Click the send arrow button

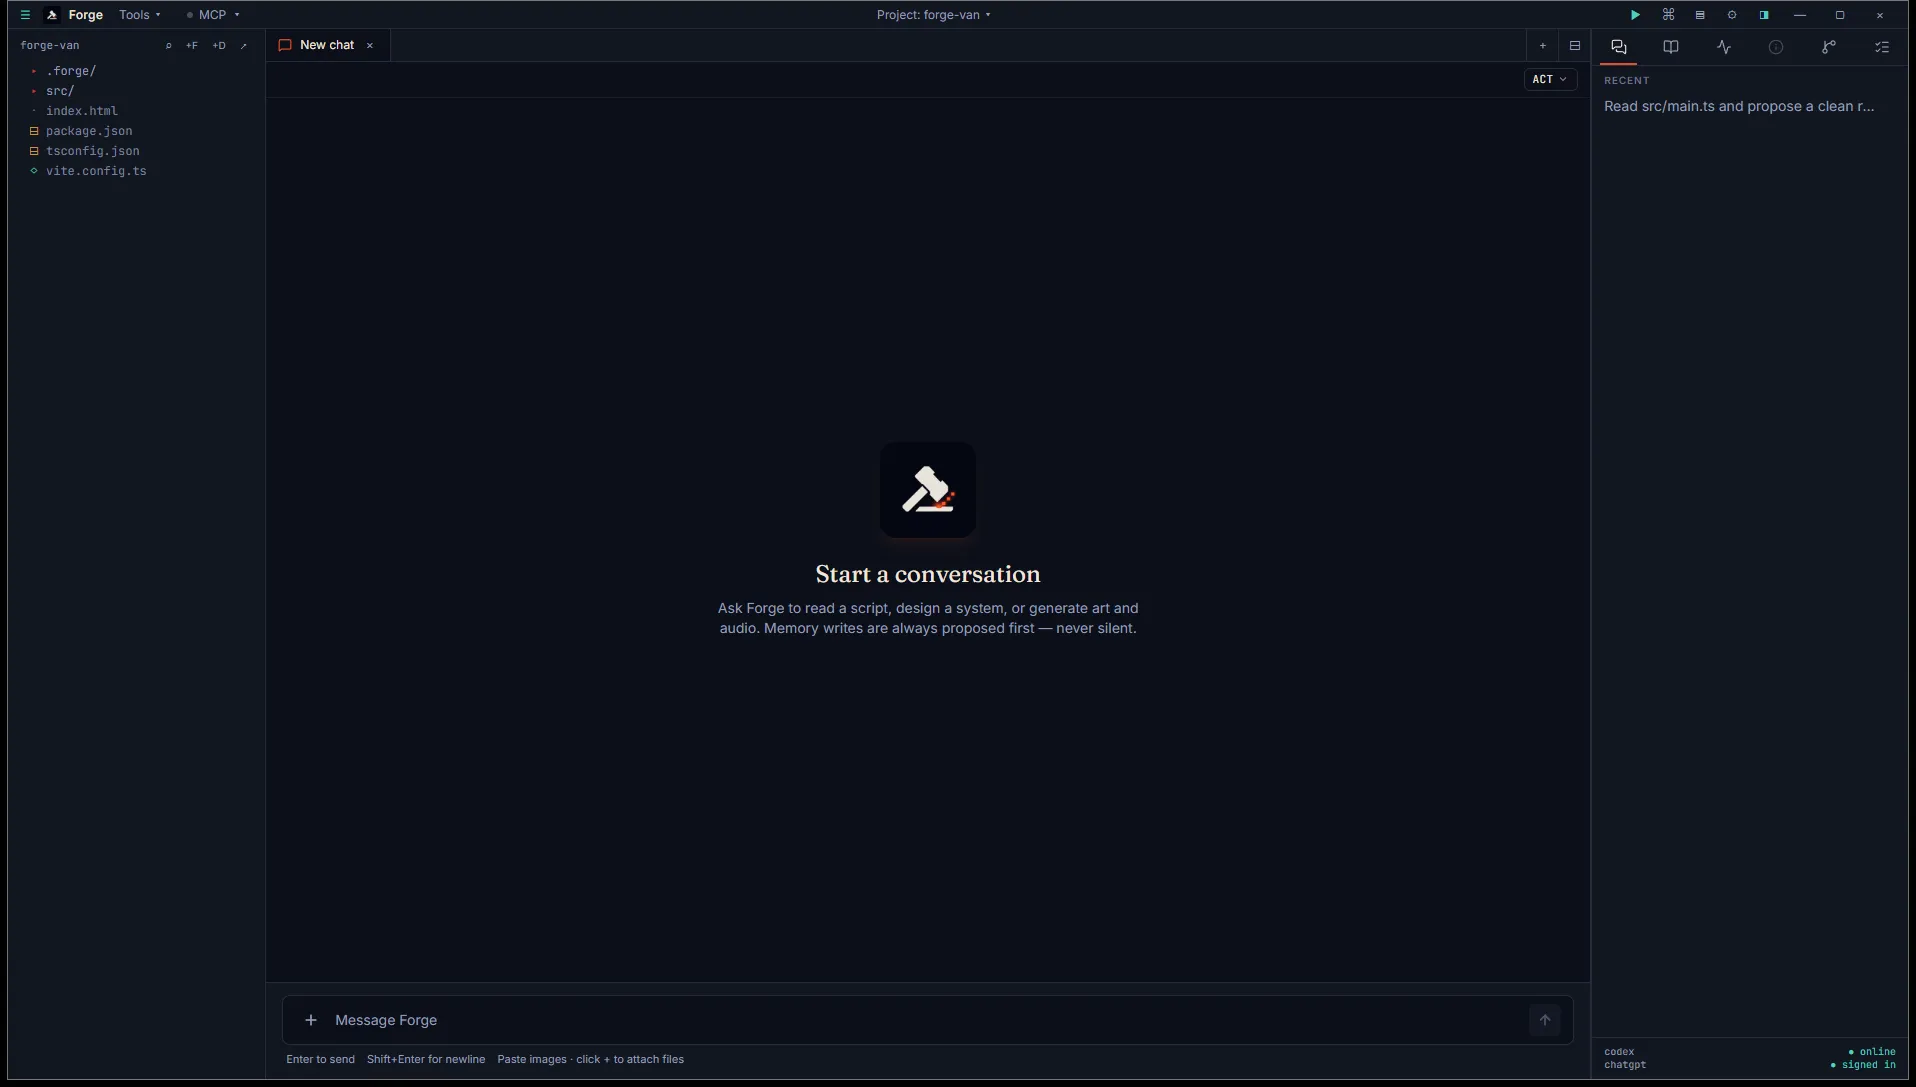coord(1545,1020)
